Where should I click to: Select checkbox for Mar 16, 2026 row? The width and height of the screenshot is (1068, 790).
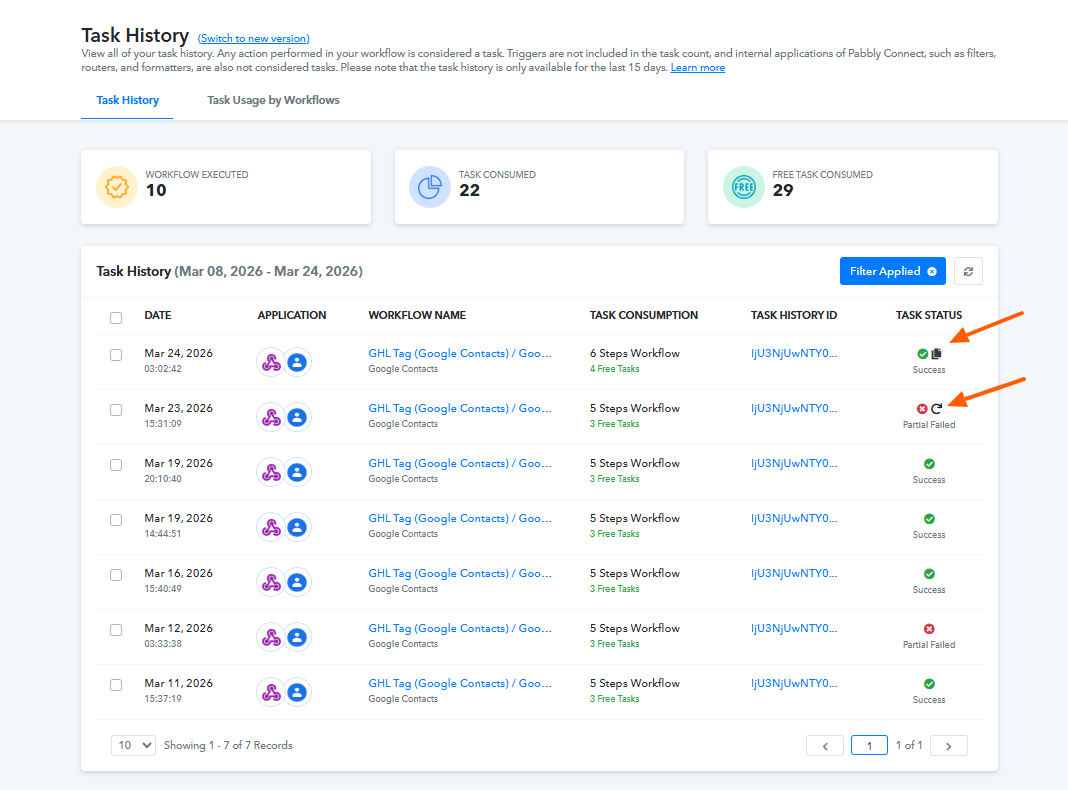coord(116,575)
